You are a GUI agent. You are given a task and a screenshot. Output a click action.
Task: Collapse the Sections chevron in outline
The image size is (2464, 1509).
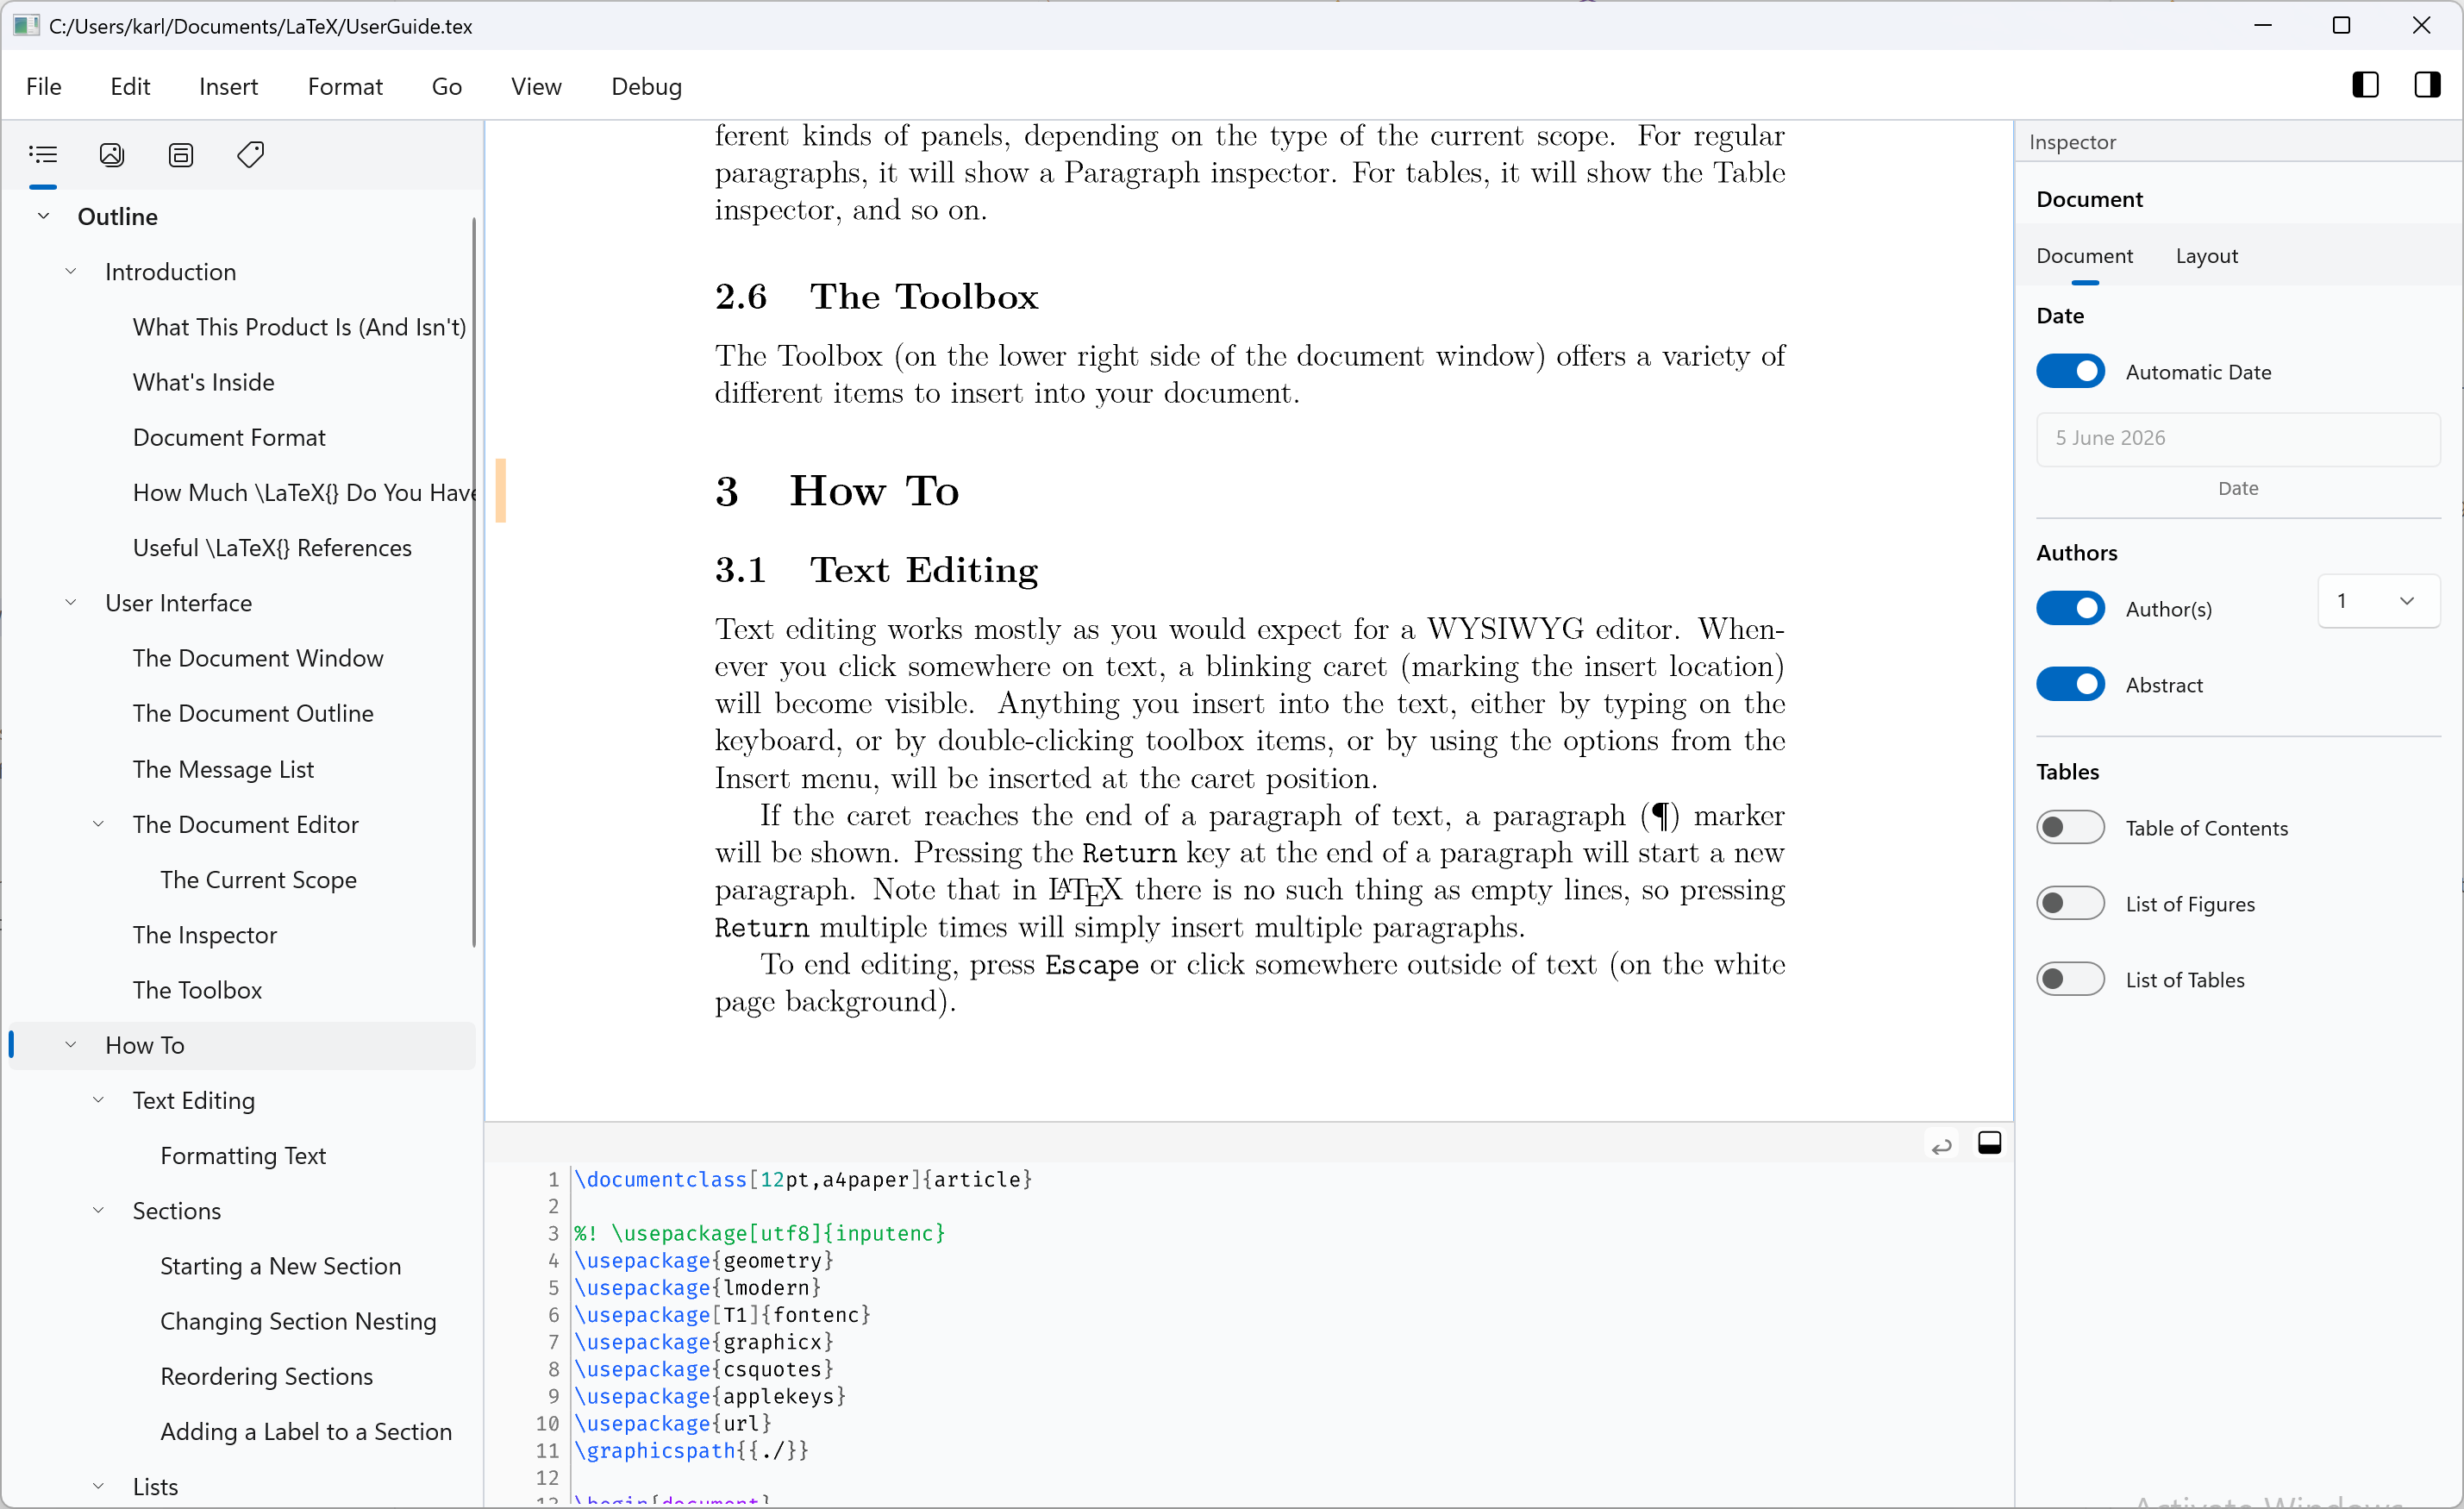coord(98,1210)
